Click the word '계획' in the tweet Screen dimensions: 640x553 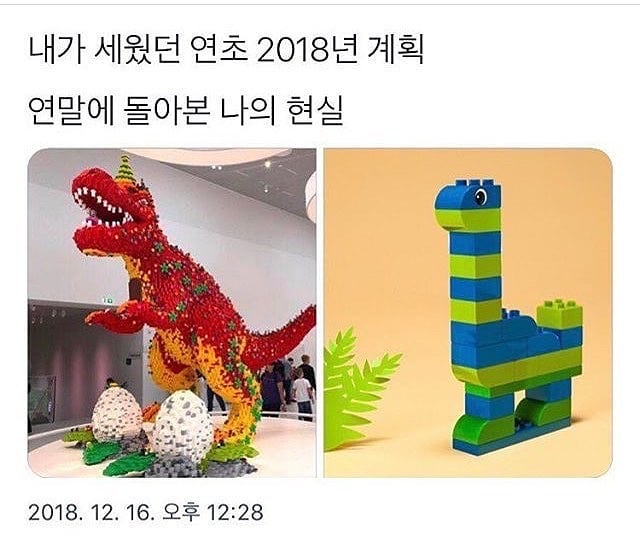pos(395,49)
